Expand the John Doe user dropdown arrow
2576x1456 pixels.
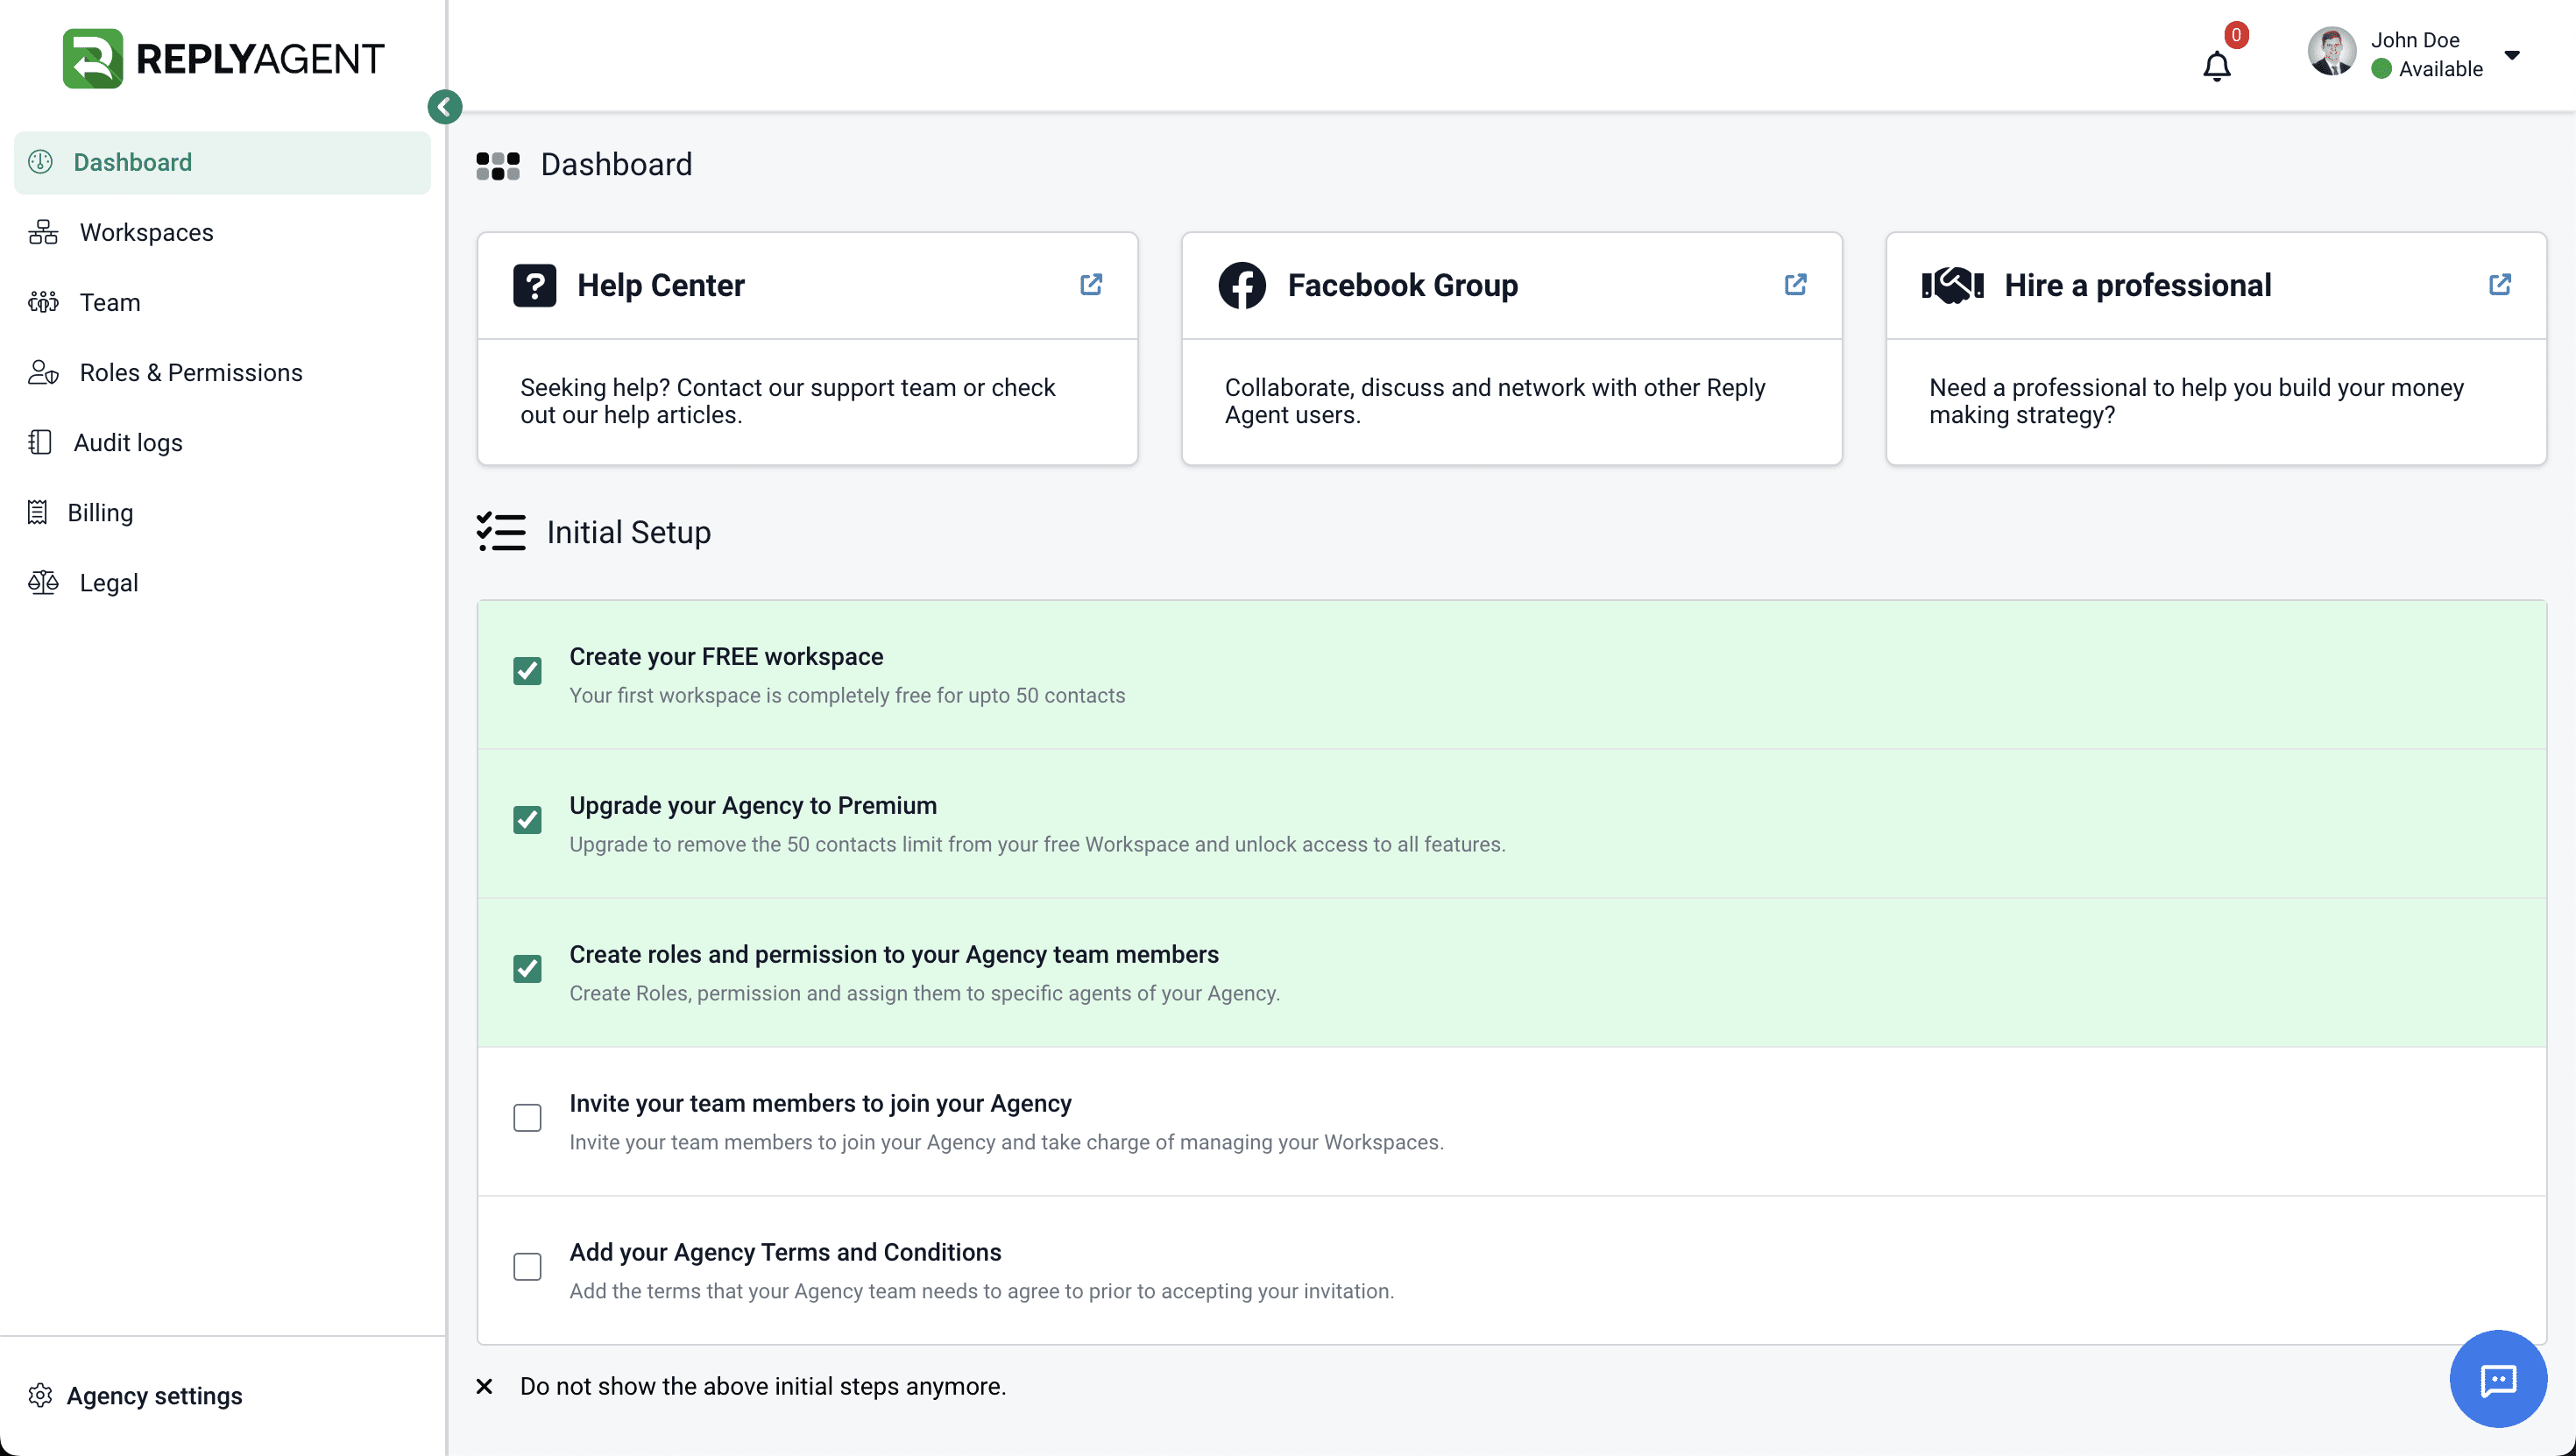point(2512,55)
